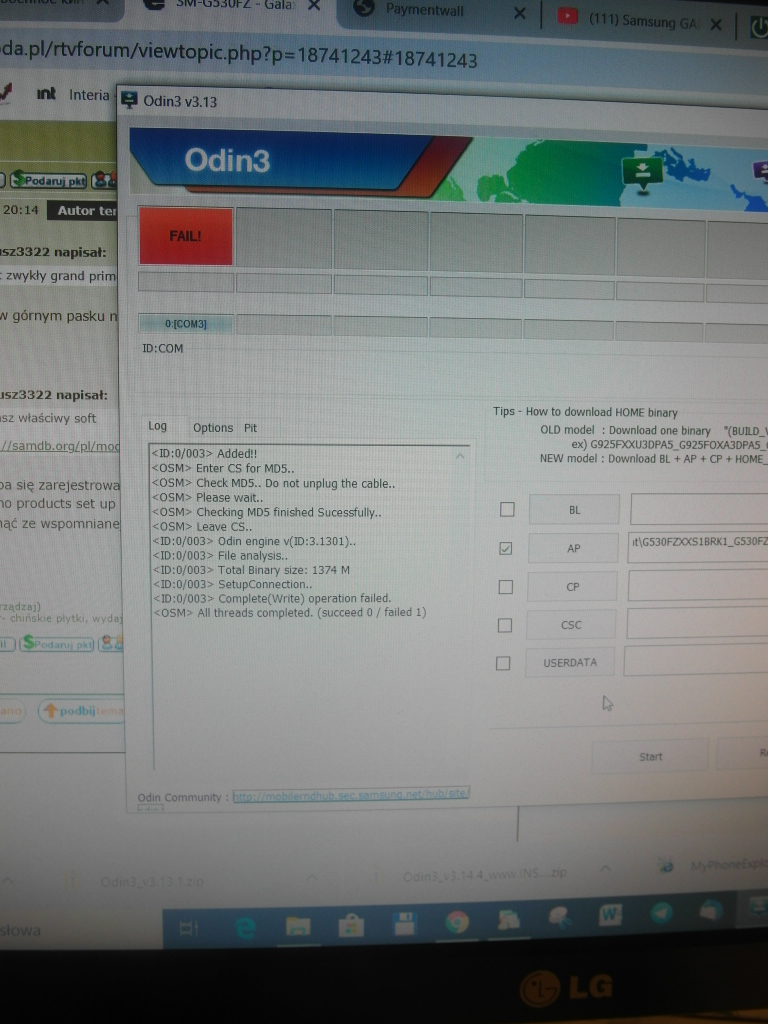Click the upper Podaruj pkt forum button
The height and width of the screenshot is (1024, 768).
tap(48, 180)
